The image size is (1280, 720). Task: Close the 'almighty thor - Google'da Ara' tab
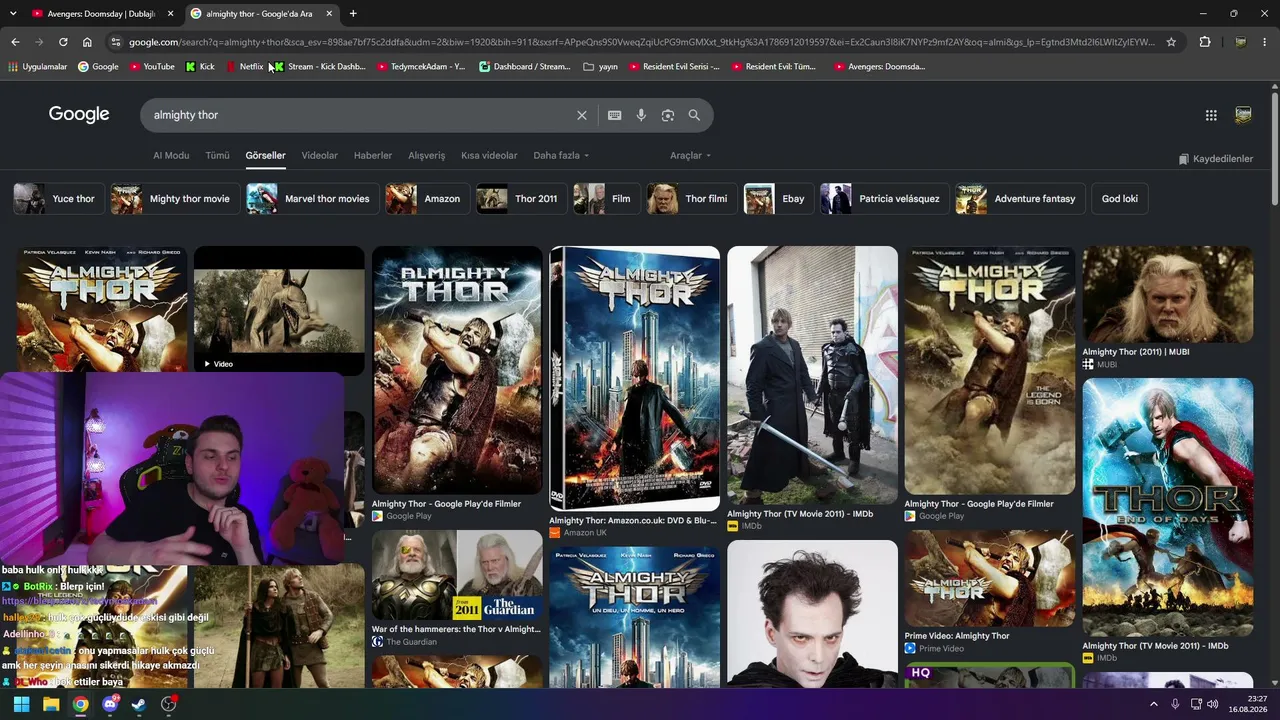coord(329,14)
